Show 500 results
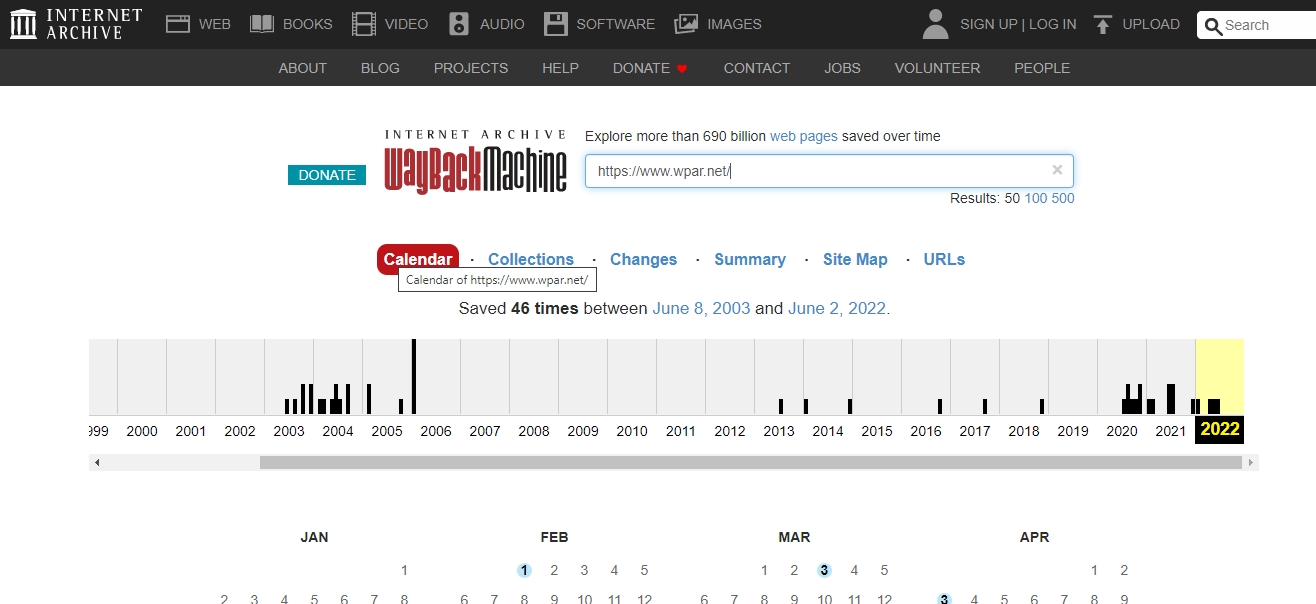 pos(1063,198)
